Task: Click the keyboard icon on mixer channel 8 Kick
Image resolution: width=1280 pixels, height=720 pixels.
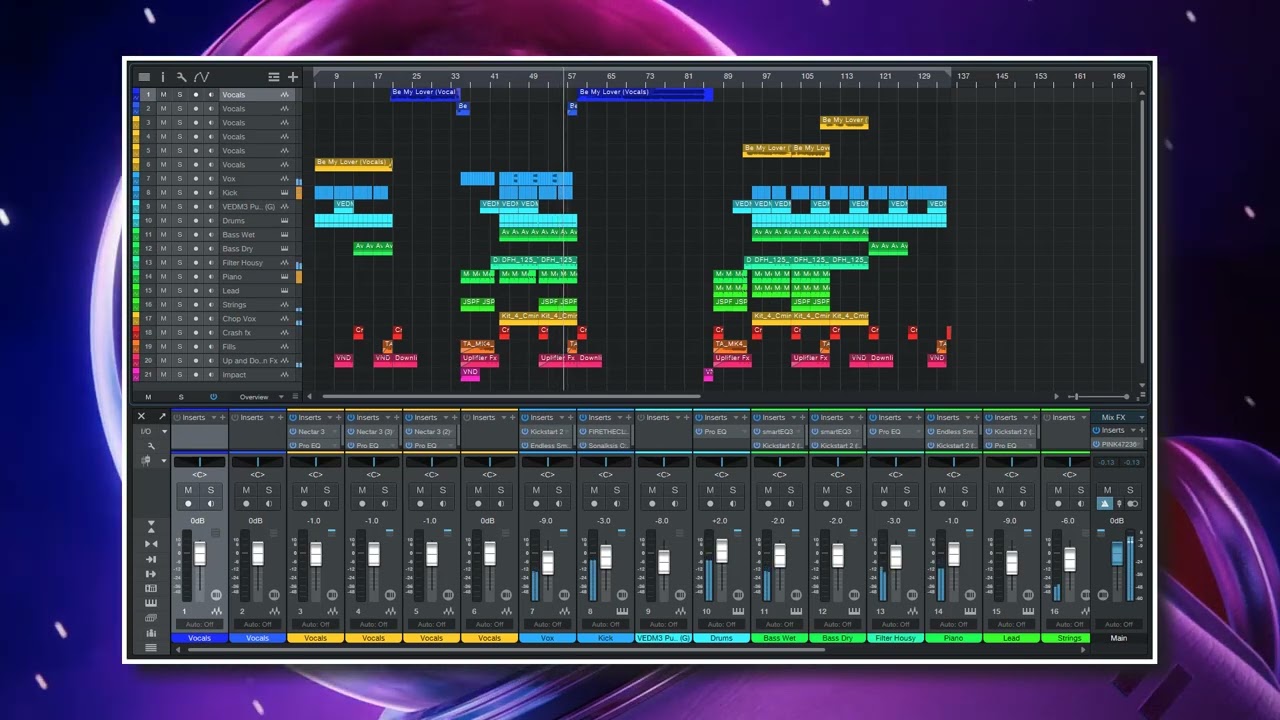Action: (x=623, y=611)
